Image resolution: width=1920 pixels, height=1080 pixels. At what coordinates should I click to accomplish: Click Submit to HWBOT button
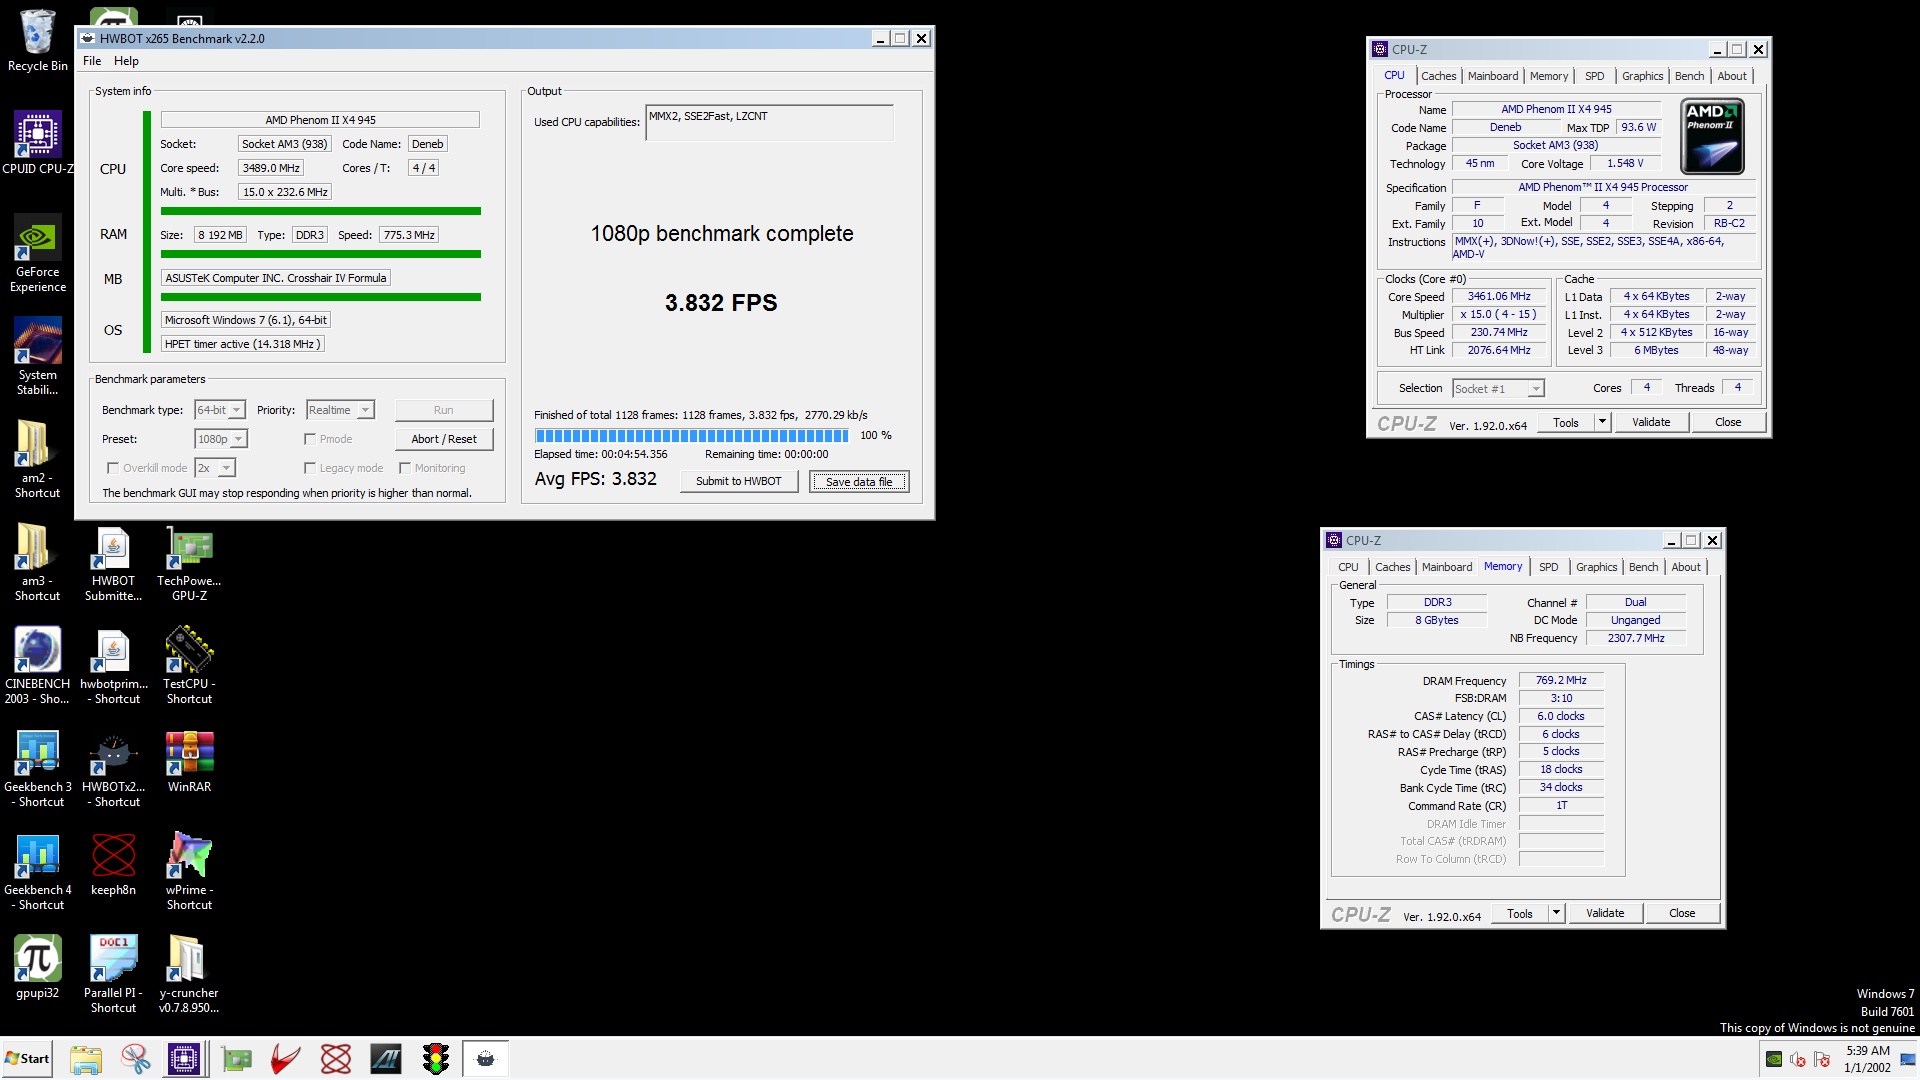click(x=739, y=481)
